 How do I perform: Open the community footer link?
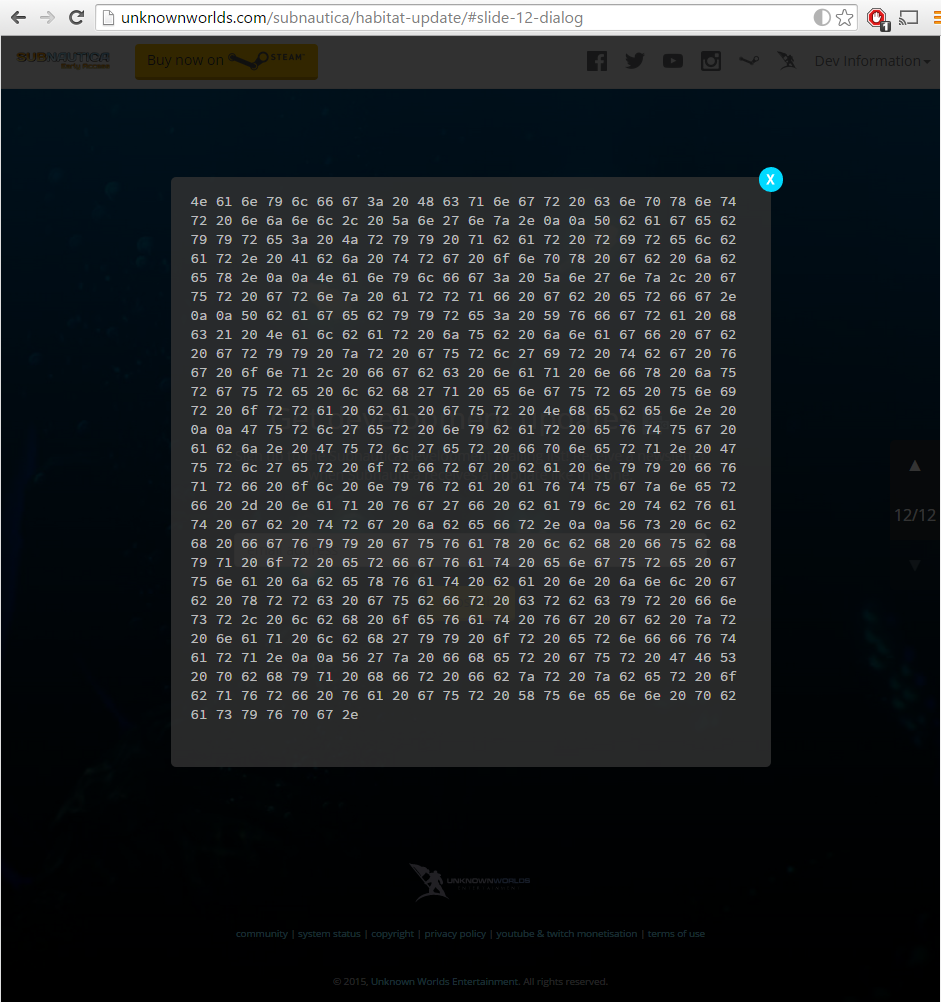click(x=261, y=934)
